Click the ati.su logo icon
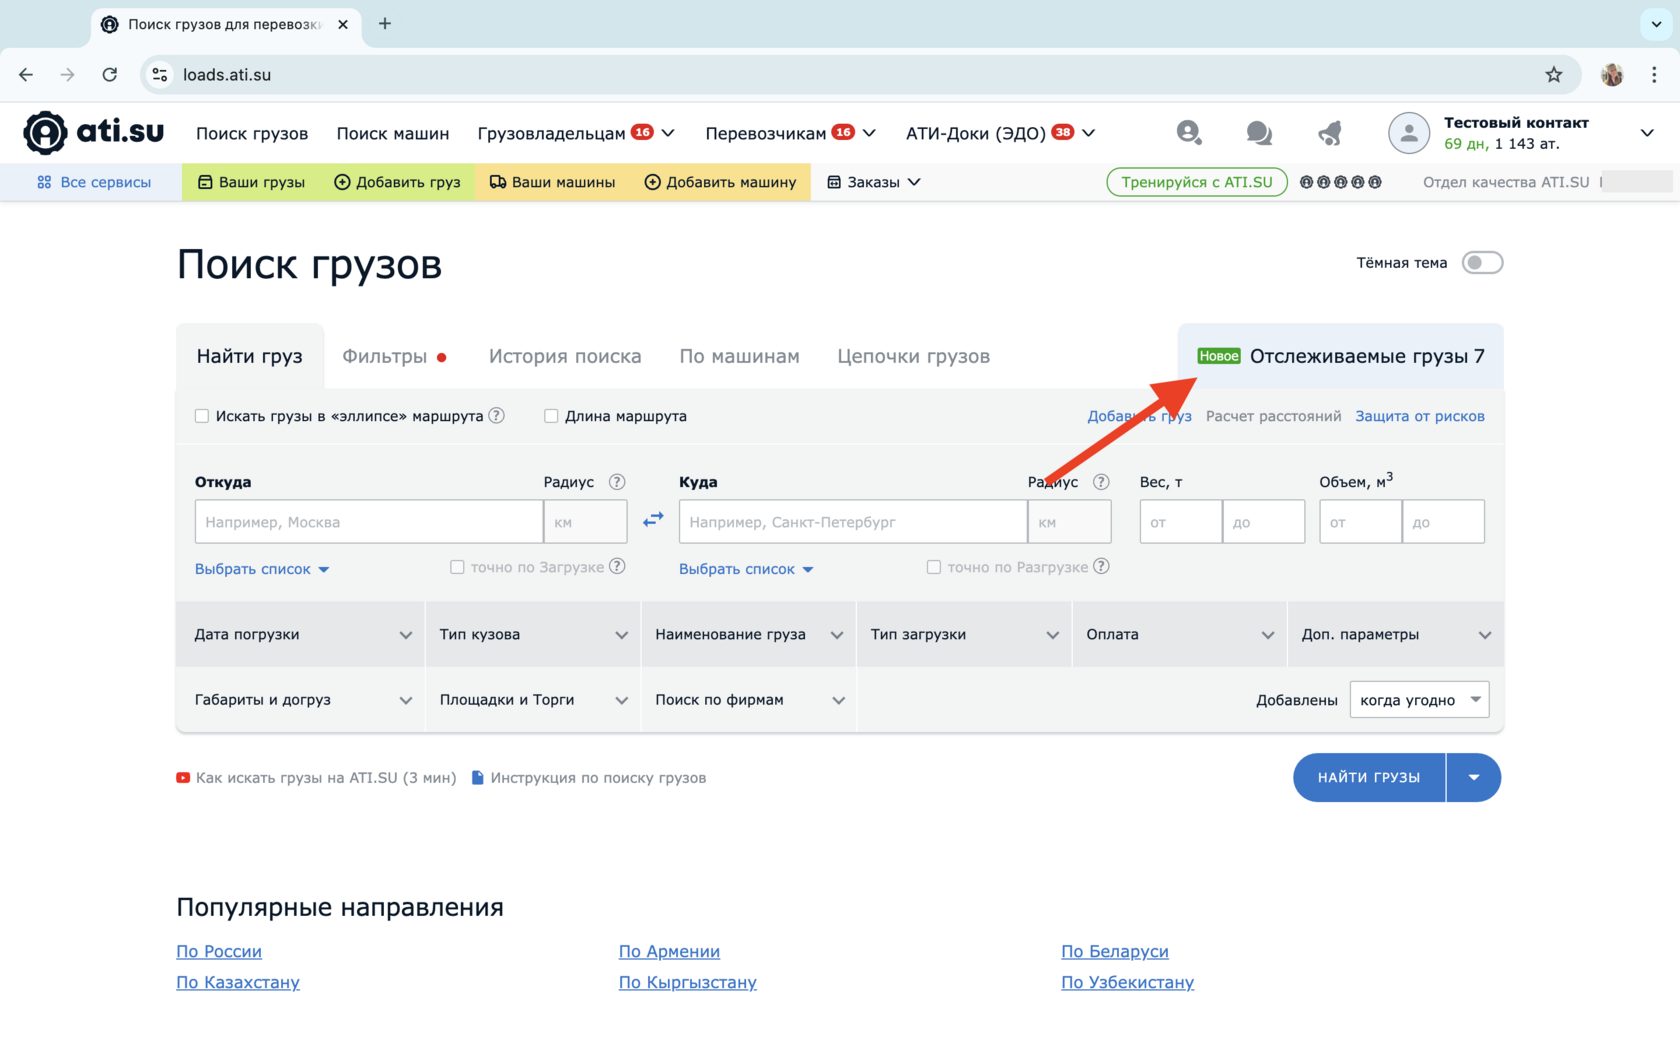Viewport: 1680px width, 1050px height. coord(46,133)
